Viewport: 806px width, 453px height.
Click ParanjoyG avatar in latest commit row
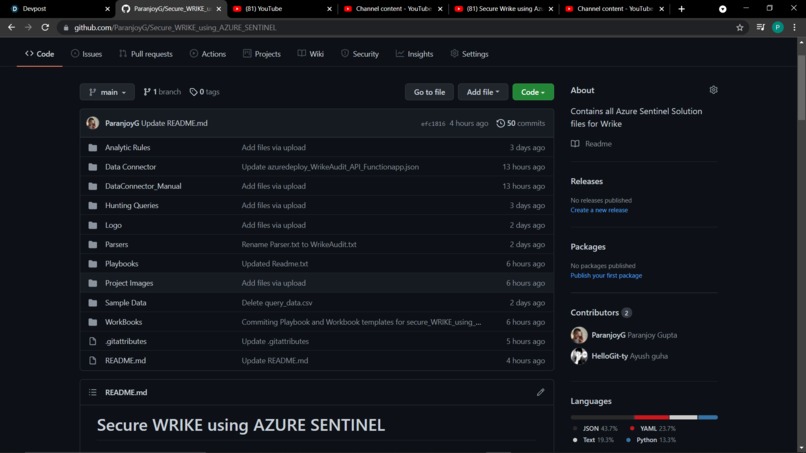[93, 123]
